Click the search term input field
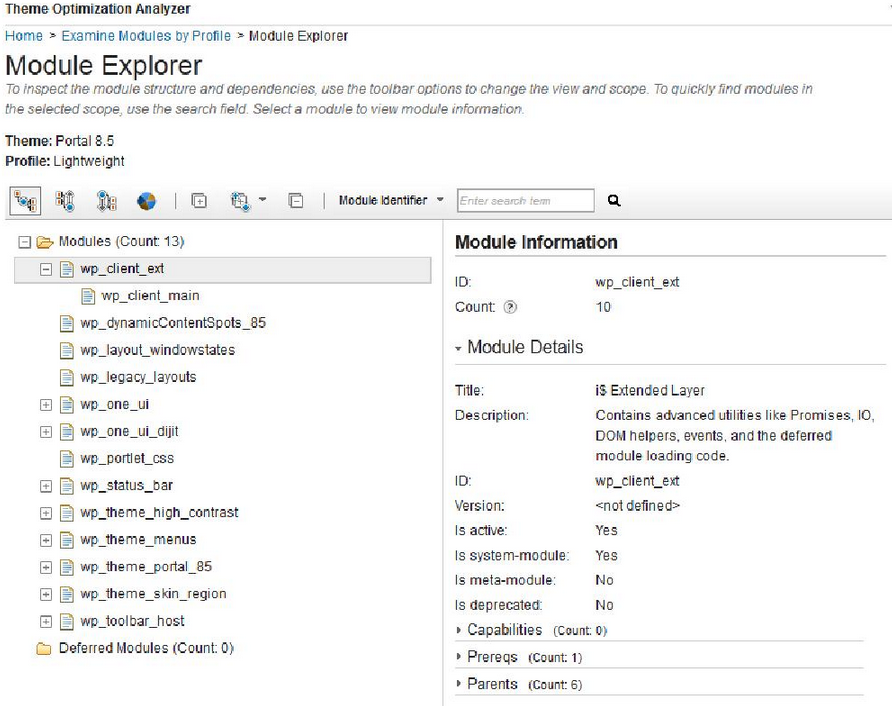892x706 pixels. (526, 201)
